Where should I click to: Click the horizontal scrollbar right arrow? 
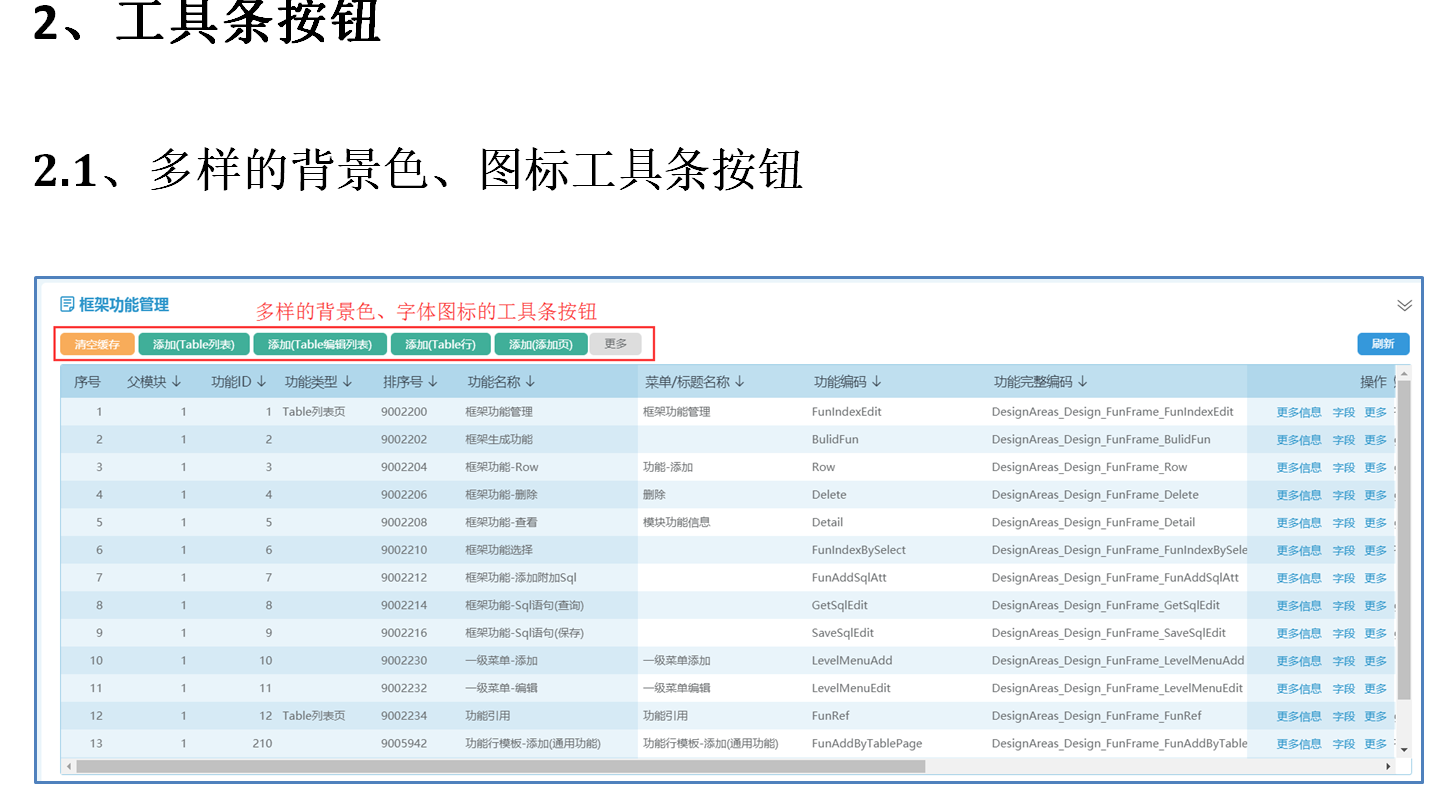[x=1388, y=766]
